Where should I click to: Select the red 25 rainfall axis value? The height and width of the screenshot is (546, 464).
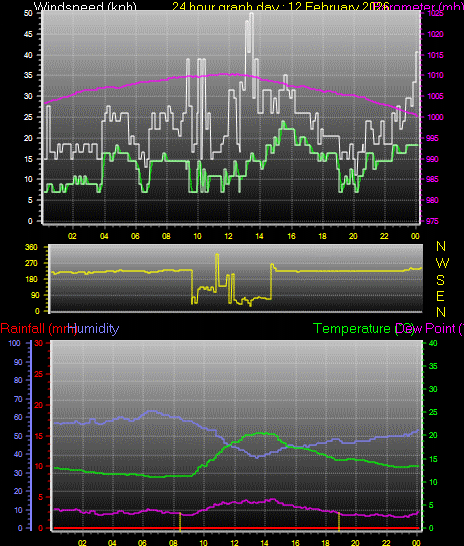[39, 374]
